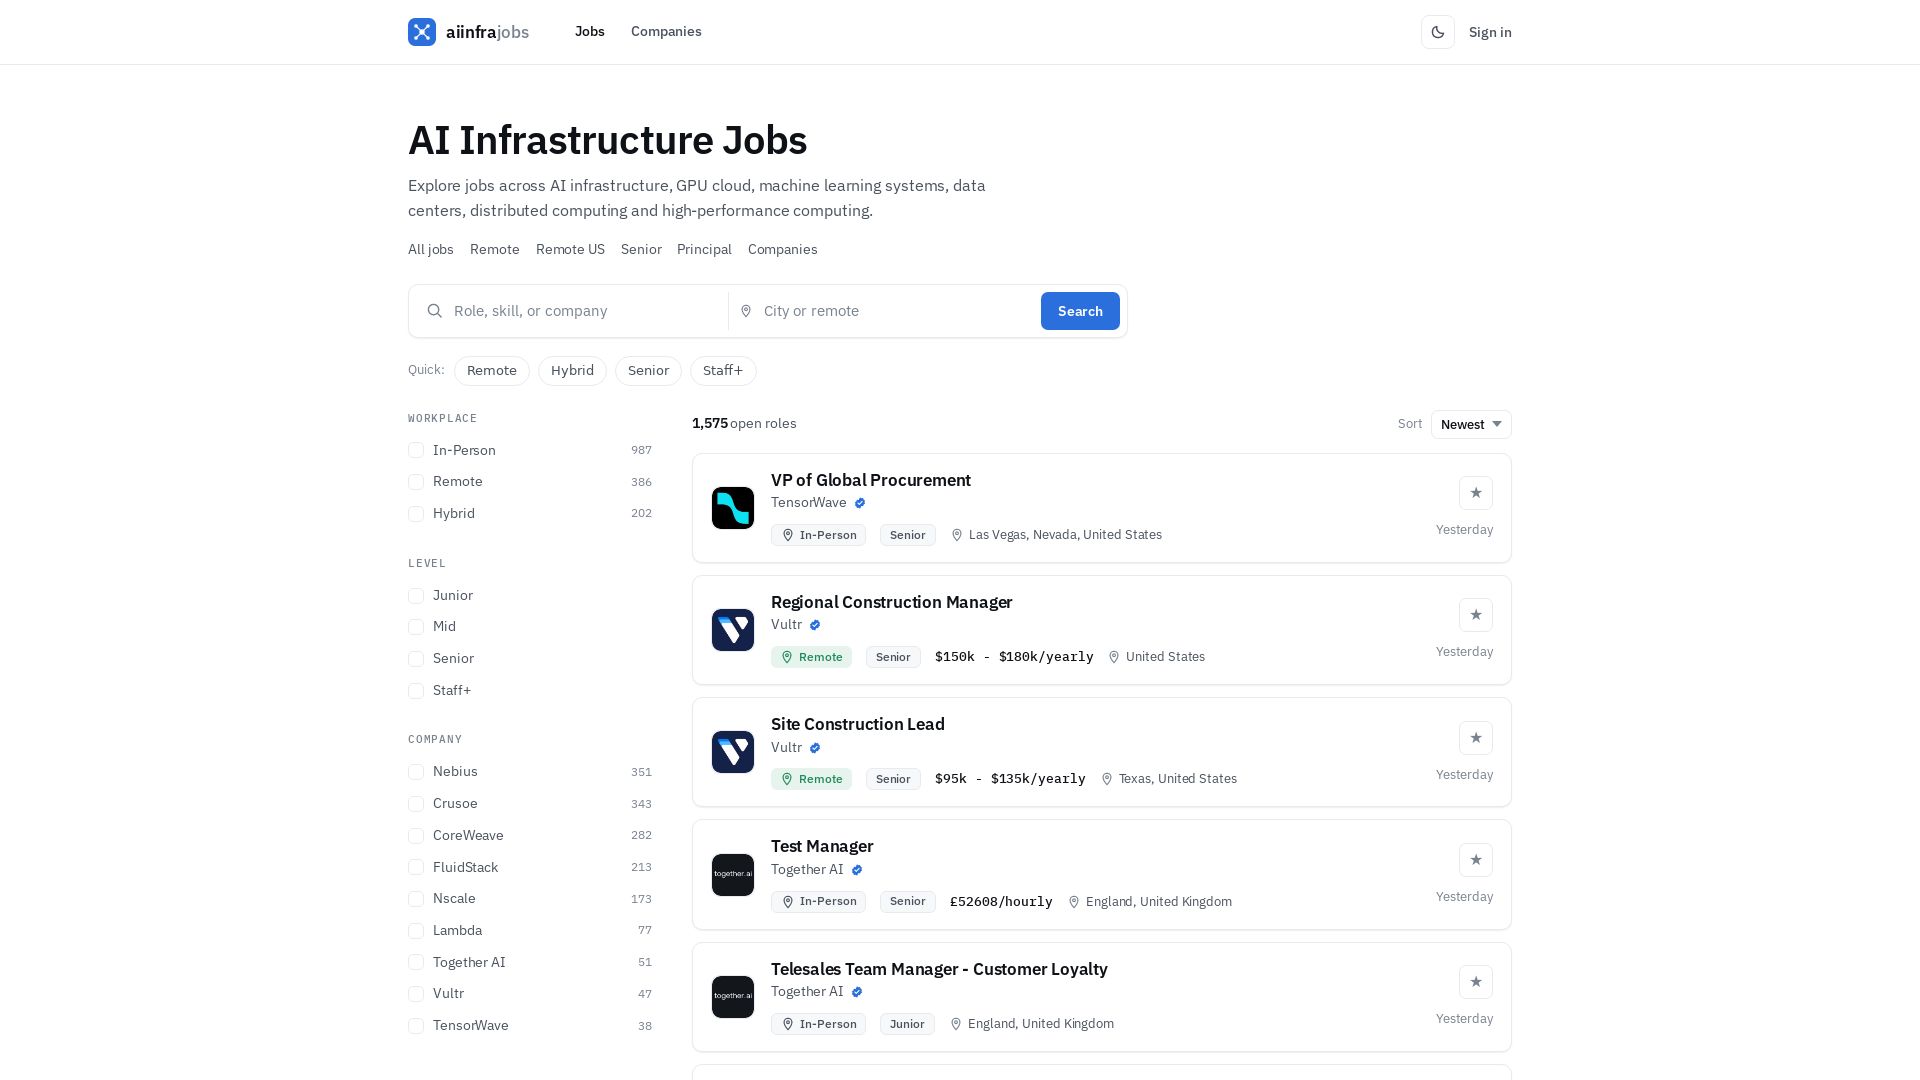1920x1080 pixels.
Task: Open the Regional Construction Manager job title
Action: click(892, 602)
